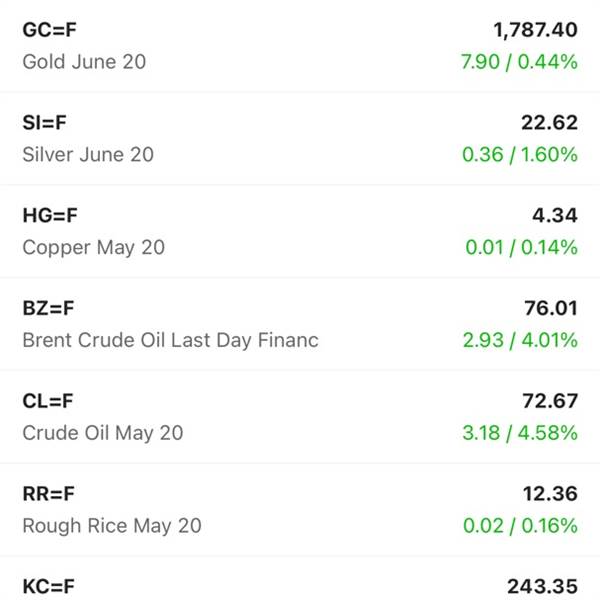Tap the 1,787.40 gold price
Screen dimensions: 600x600
pyautogui.click(x=535, y=30)
